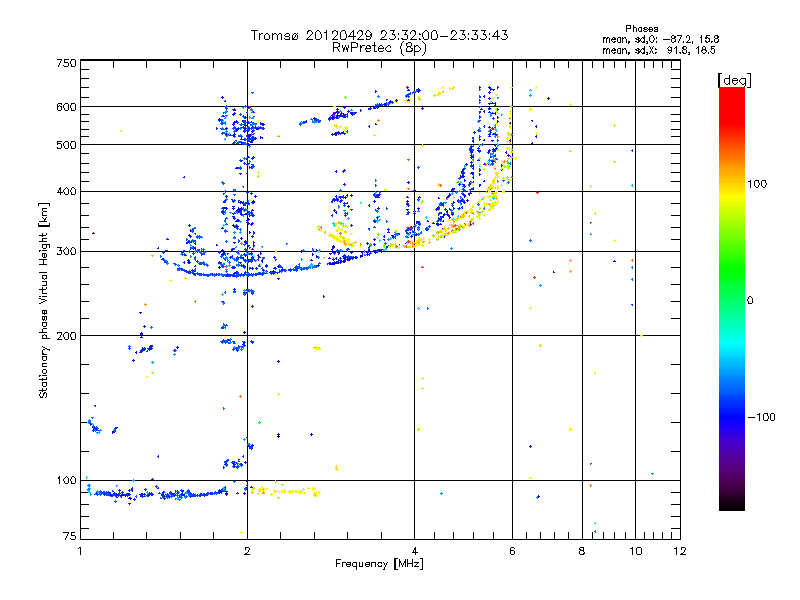Image resolution: width=800 pixels, height=600 pixels.
Task: Click the blue vertical echo cluster at 2 MHz near 550 km
Action: pyautogui.click(x=242, y=124)
